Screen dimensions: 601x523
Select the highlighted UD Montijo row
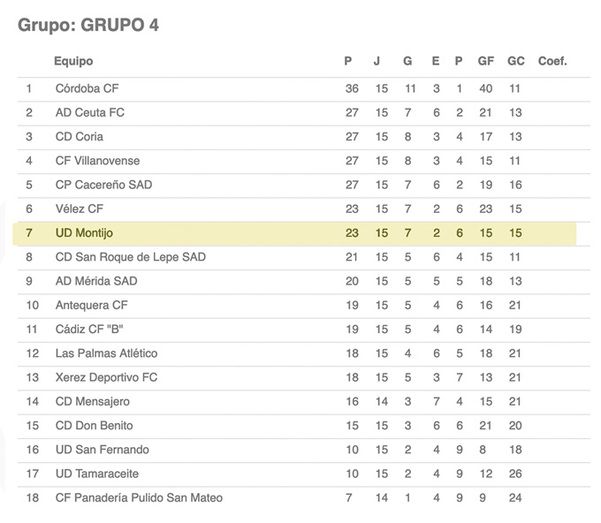pos(294,233)
